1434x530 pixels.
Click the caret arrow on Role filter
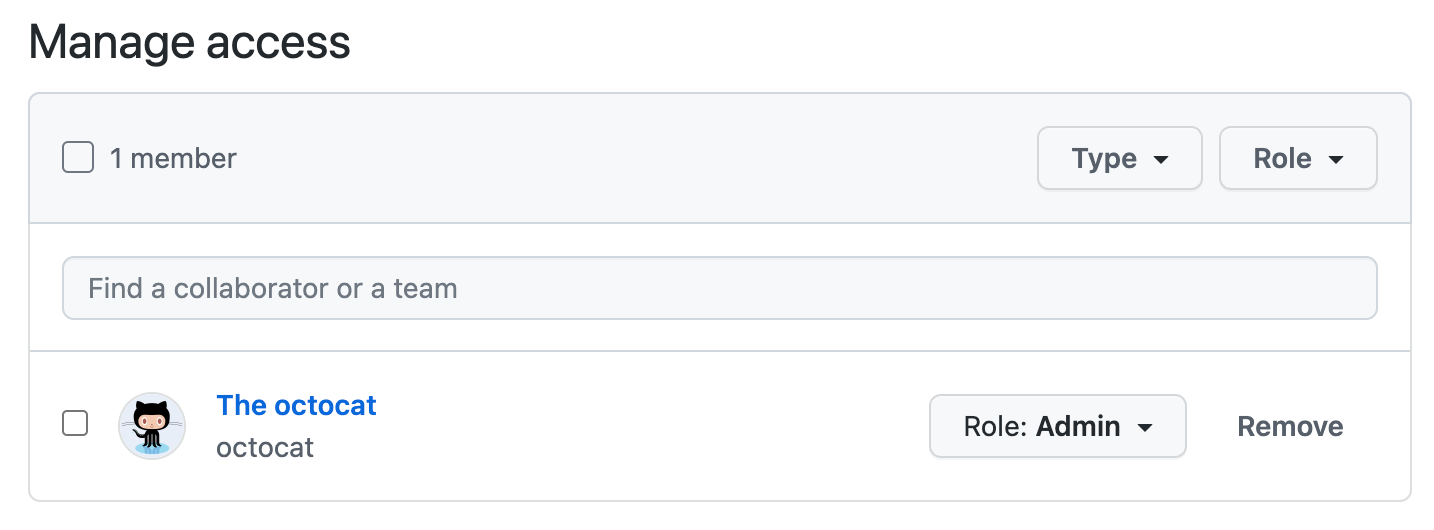pyautogui.click(x=1335, y=160)
